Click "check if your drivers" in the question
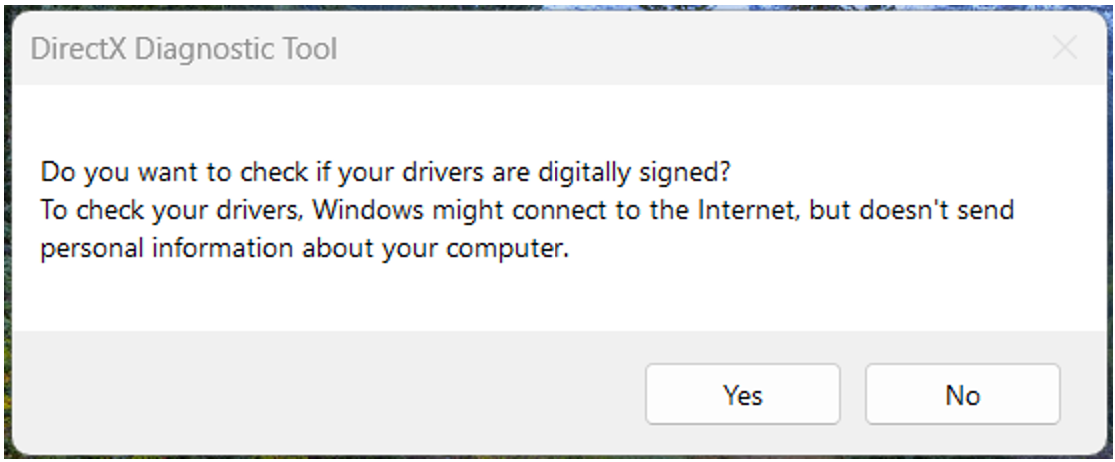The height and width of the screenshot is (462, 1115). [366, 172]
